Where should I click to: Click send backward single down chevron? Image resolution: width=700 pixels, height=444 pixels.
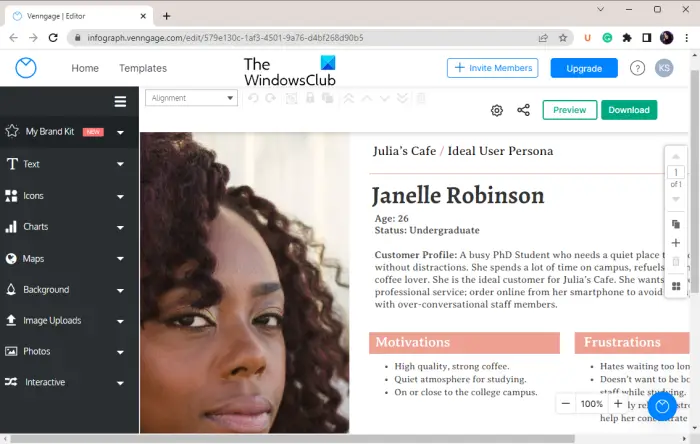384,98
